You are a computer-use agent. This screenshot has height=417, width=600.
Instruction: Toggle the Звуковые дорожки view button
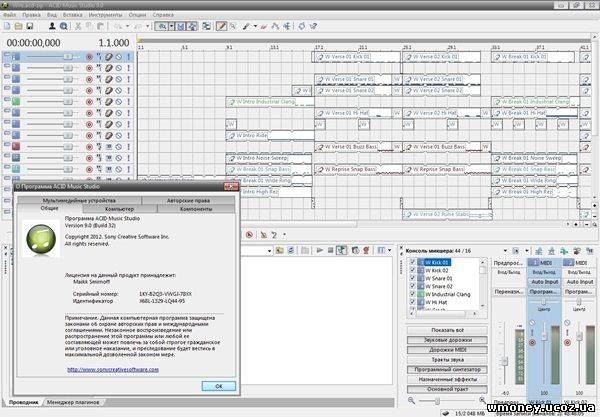tap(447, 340)
